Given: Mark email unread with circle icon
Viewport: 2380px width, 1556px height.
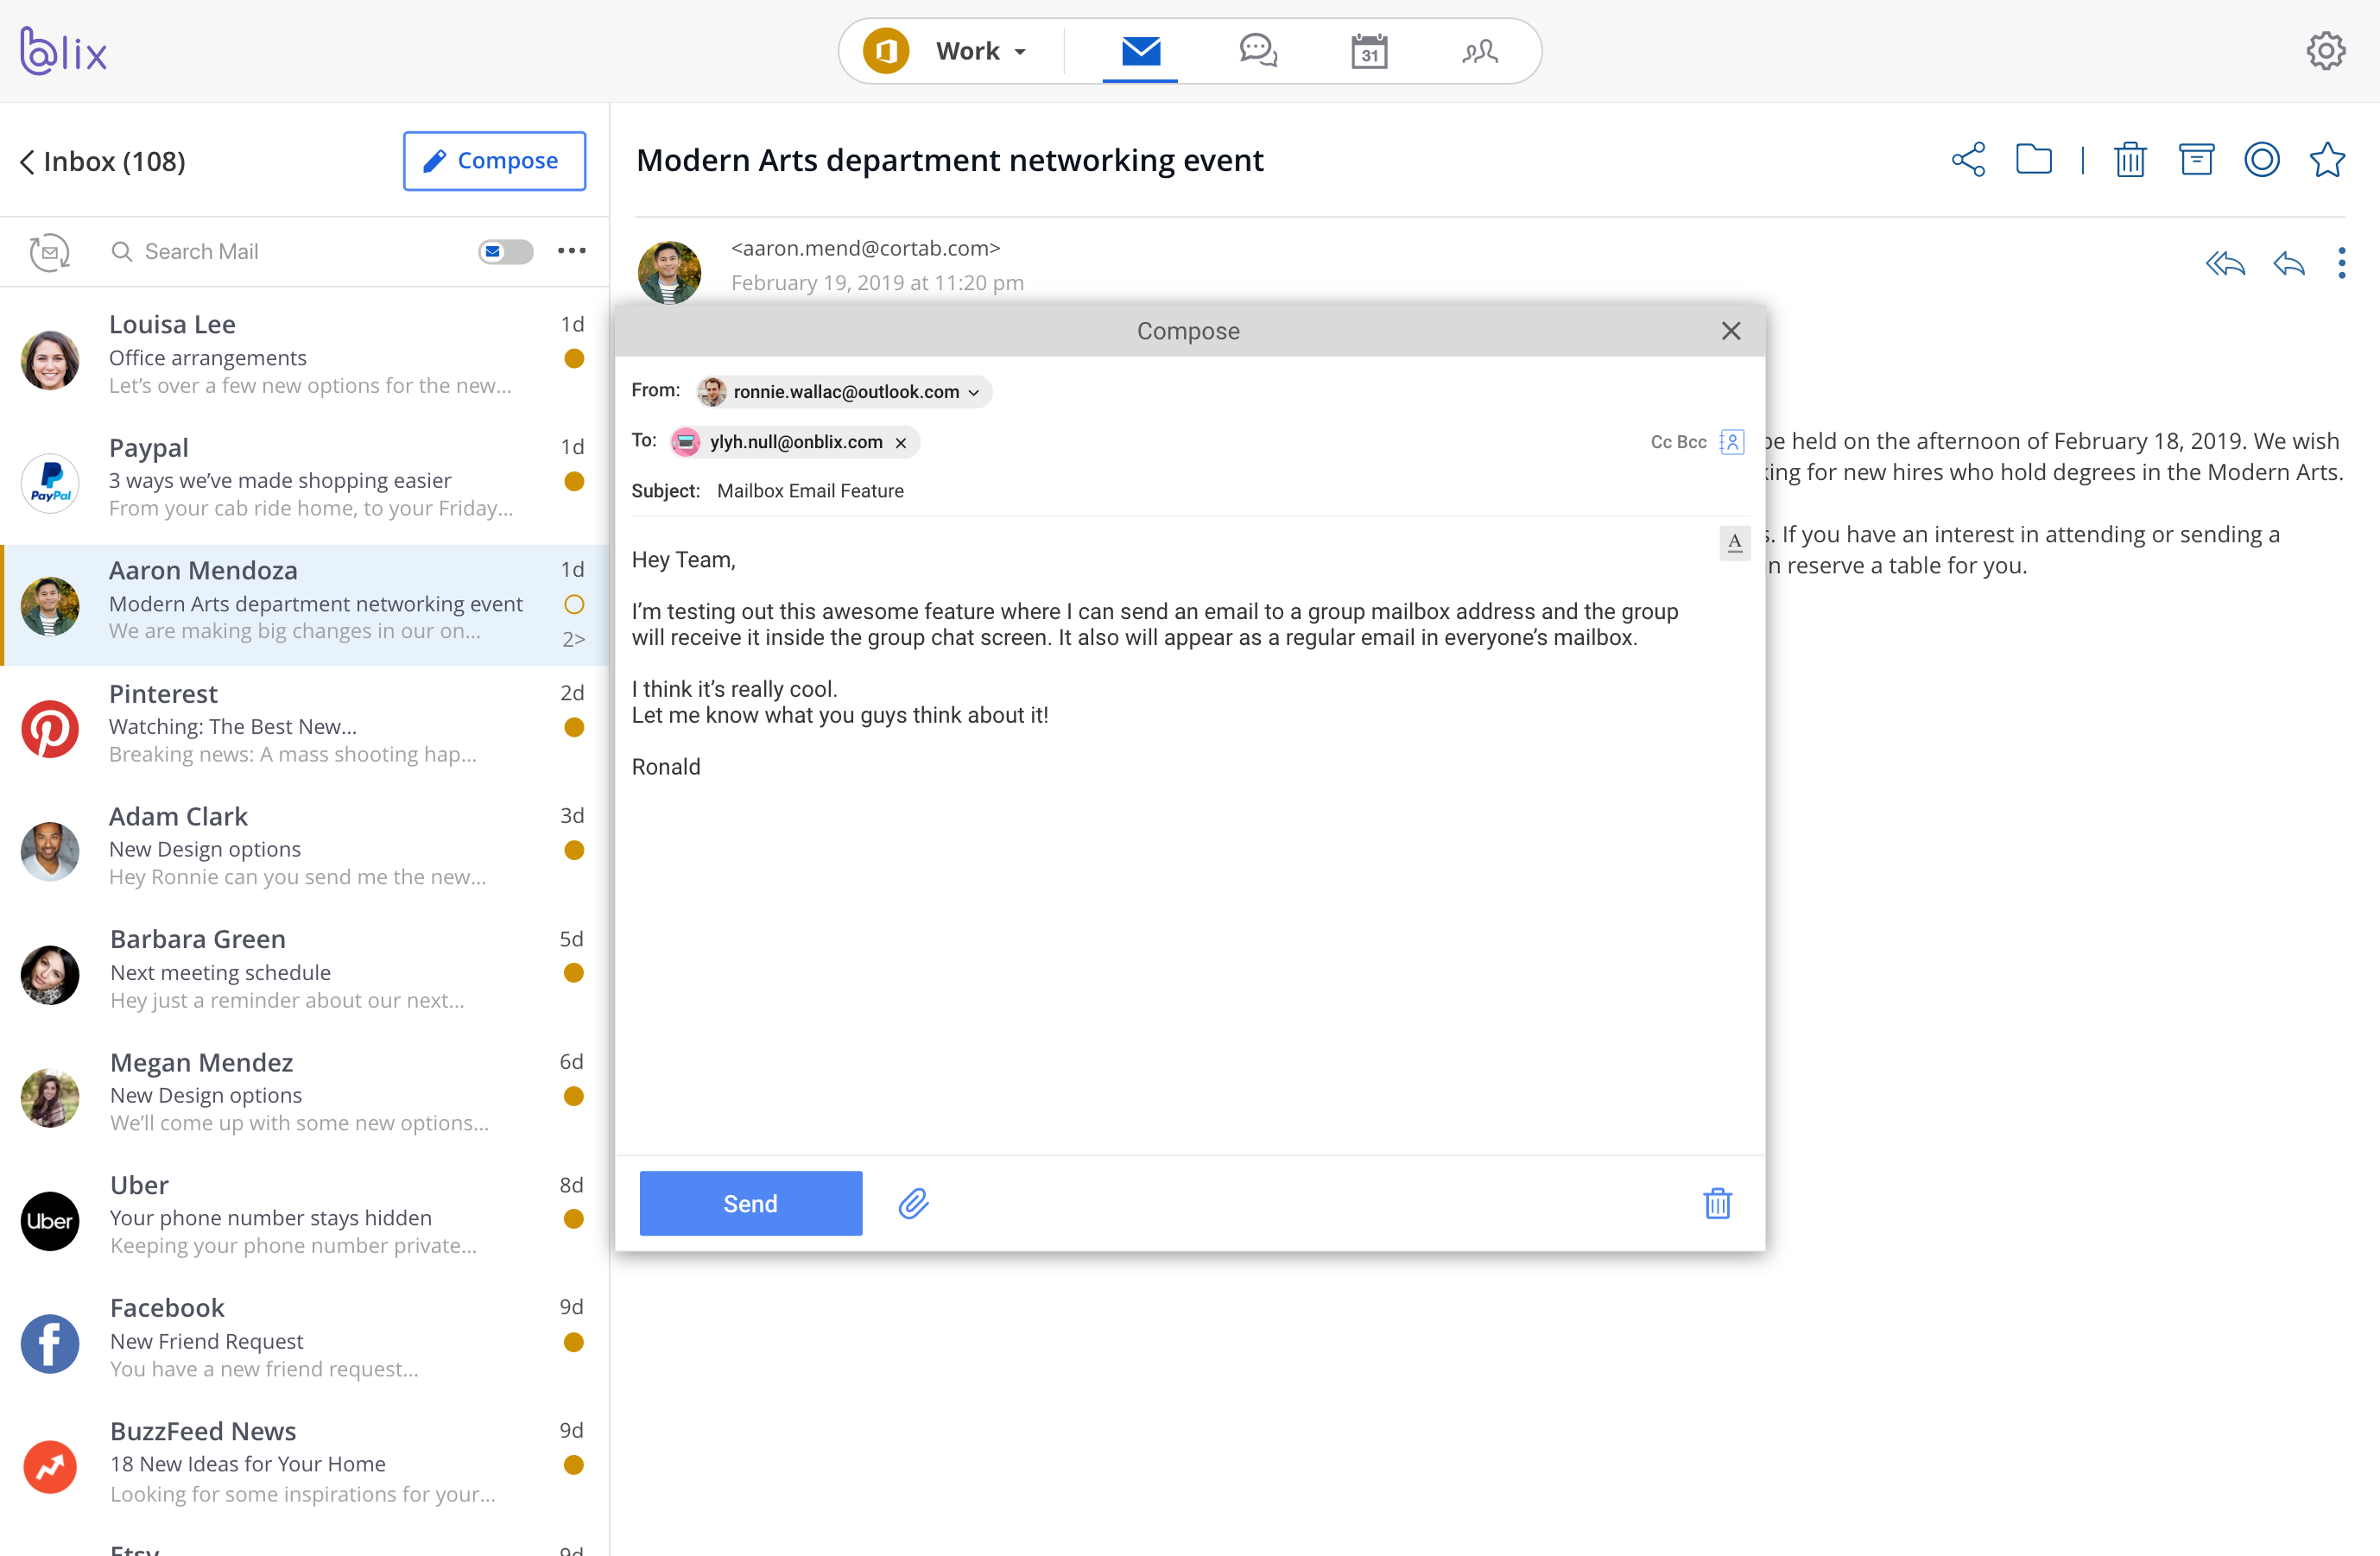Looking at the screenshot, I should [x=2262, y=160].
